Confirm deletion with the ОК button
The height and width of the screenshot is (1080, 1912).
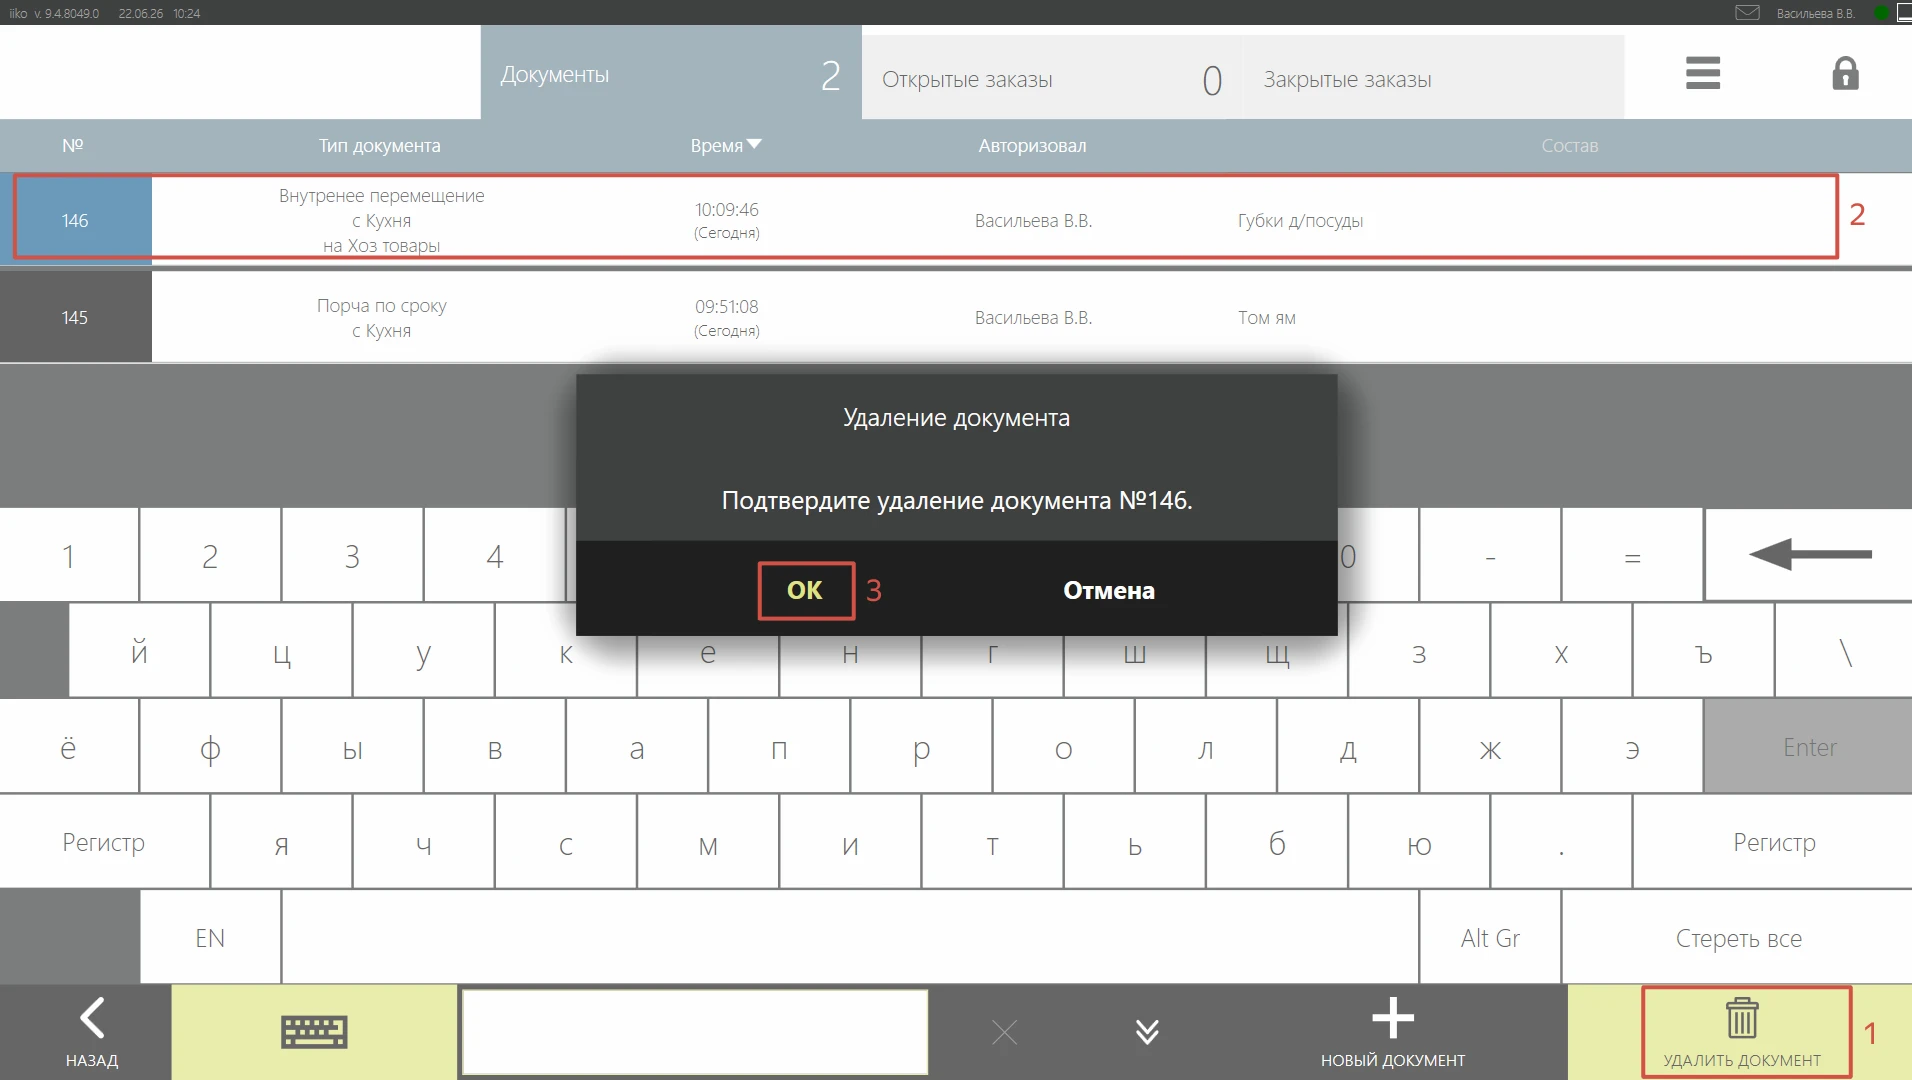(805, 590)
